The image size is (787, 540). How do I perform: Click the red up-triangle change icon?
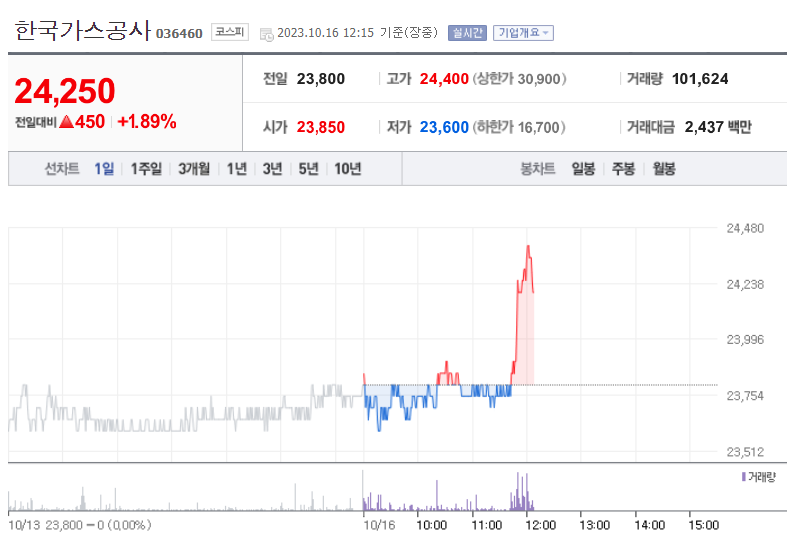coord(66,121)
